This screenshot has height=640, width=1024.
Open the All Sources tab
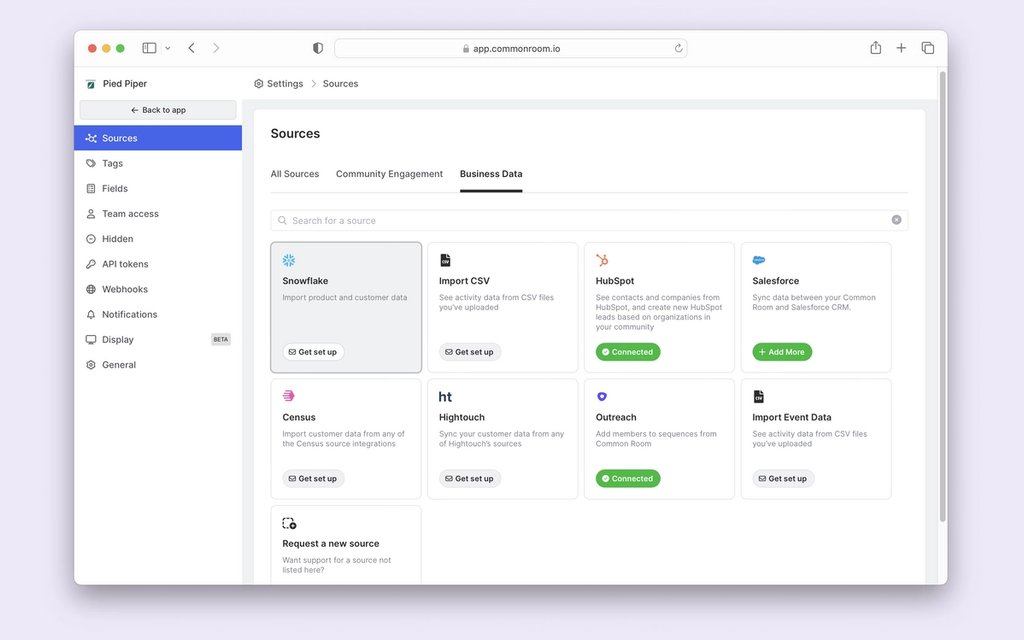(x=295, y=173)
